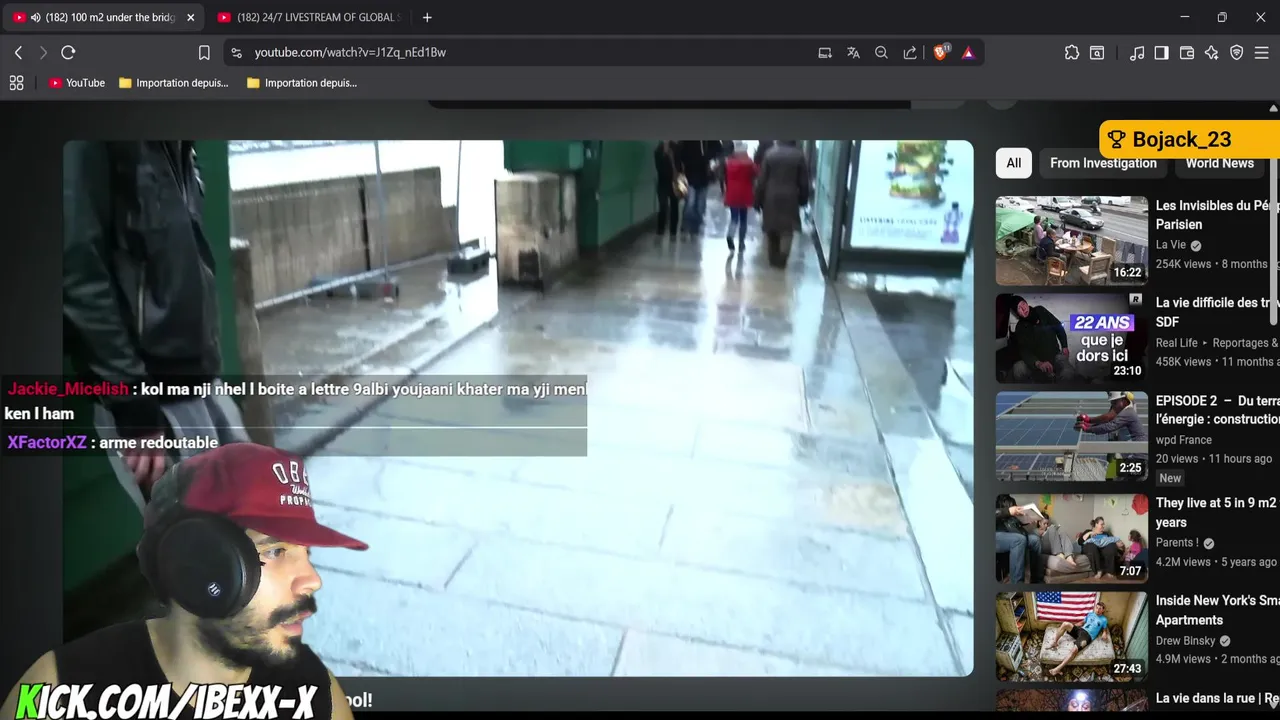The image size is (1280, 720).
Task: Click 'Inside New York's Sma...' video title
Action: (1217, 610)
